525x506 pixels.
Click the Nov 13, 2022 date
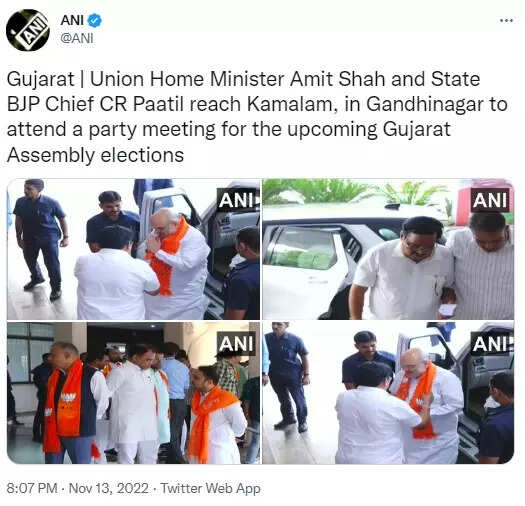click(108, 488)
